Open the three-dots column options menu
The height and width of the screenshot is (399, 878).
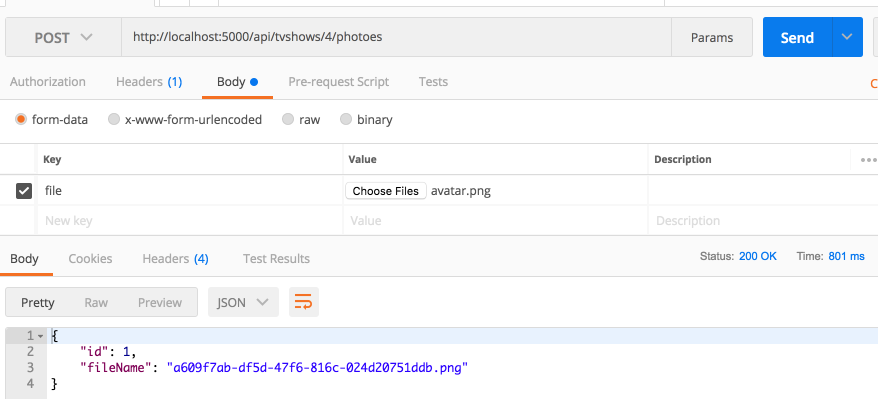coord(868,159)
